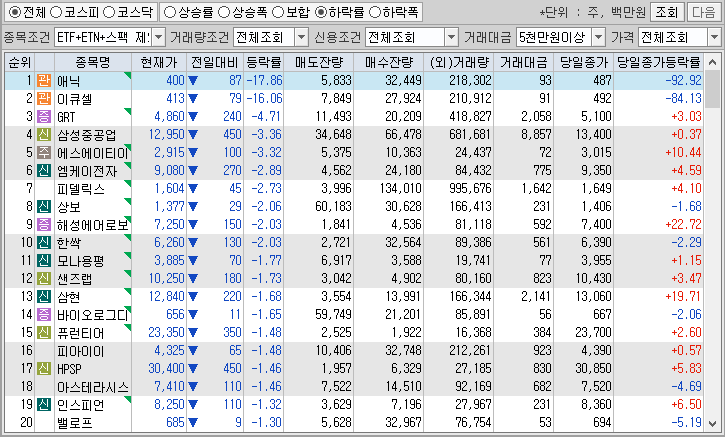Click the 증 badge next to 해성에어로보
This screenshot has height=437, width=725.
[x=44, y=225]
